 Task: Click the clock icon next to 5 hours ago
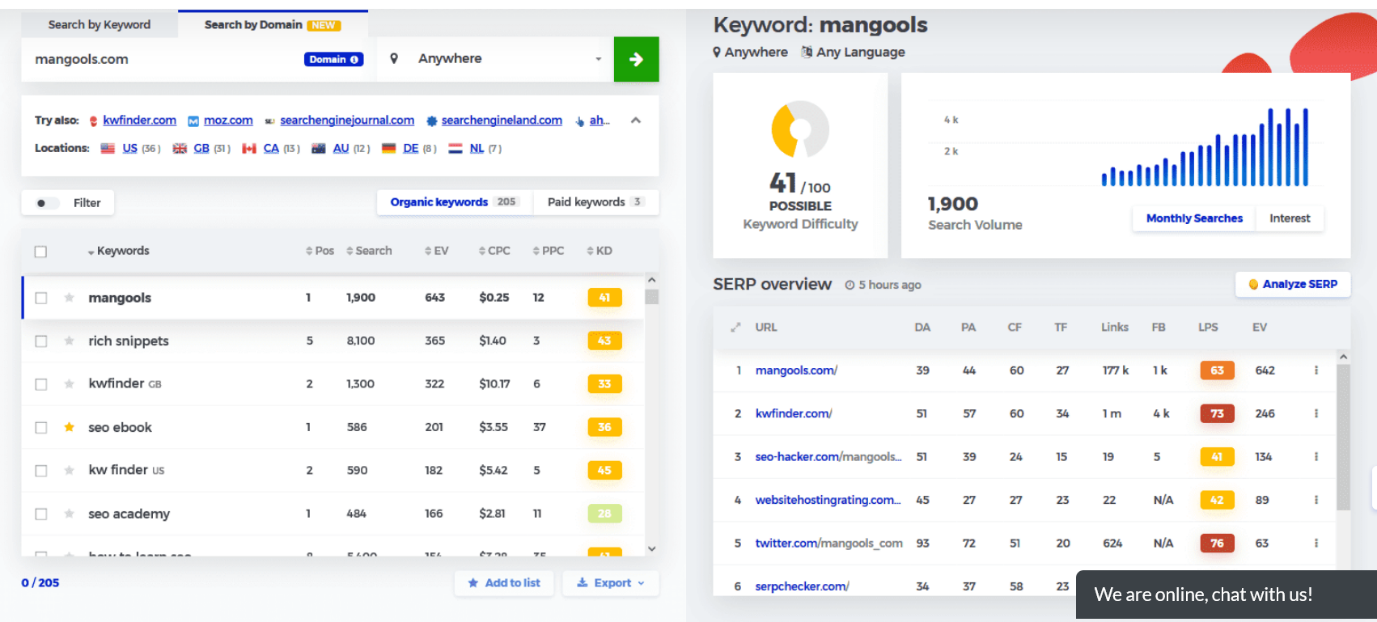pos(849,285)
